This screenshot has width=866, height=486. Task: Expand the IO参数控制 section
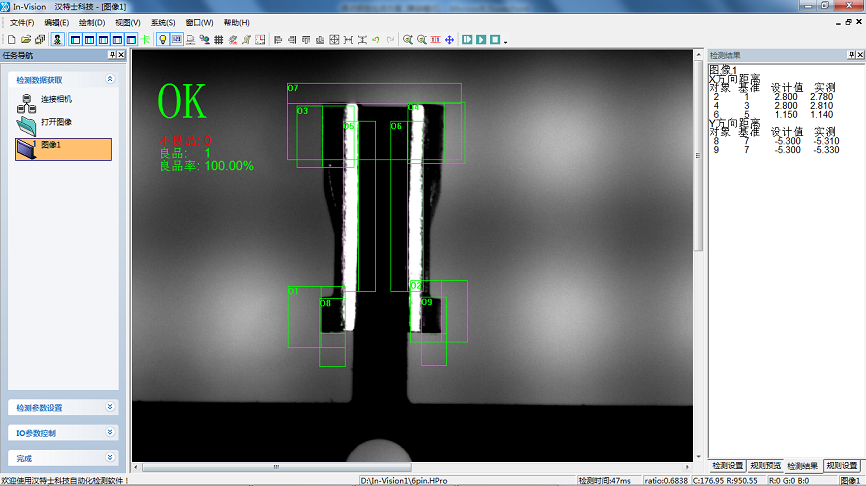tap(109, 433)
